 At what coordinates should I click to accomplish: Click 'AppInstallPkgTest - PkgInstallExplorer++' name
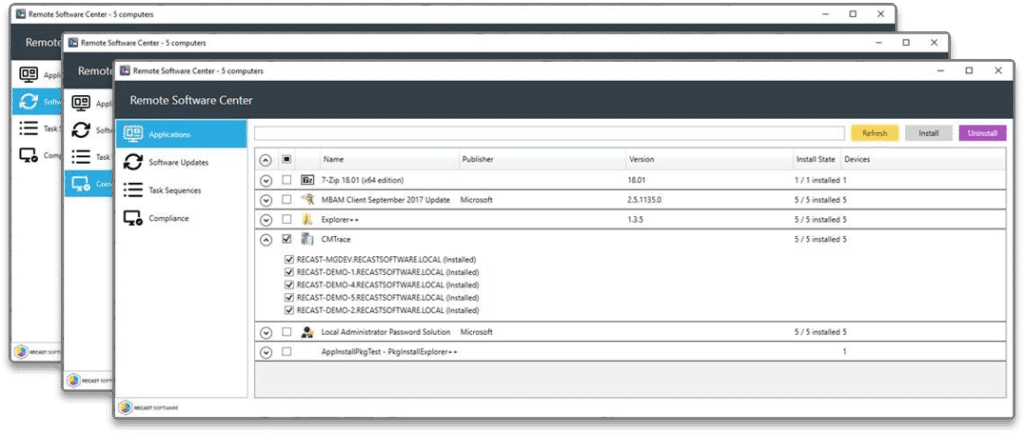pyautogui.click(x=389, y=352)
